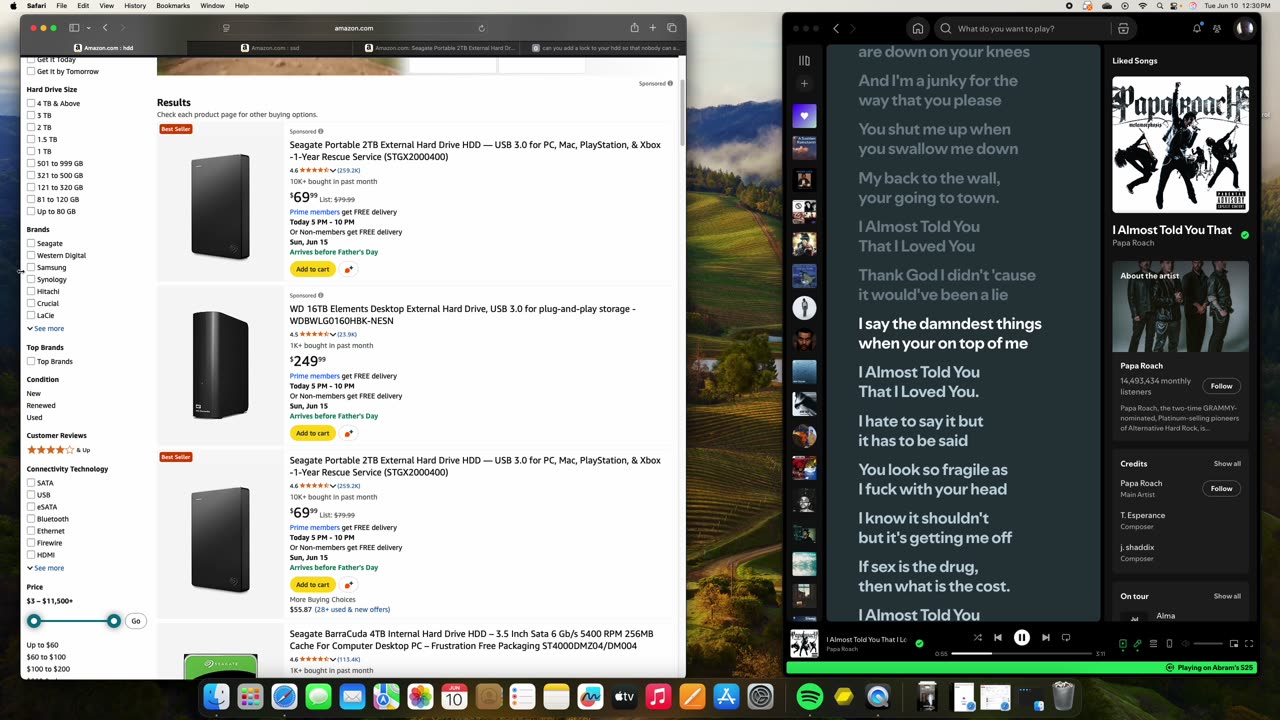The width and height of the screenshot is (1280, 720).
Task: Share the page from Safari toolbar
Action: (634, 28)
